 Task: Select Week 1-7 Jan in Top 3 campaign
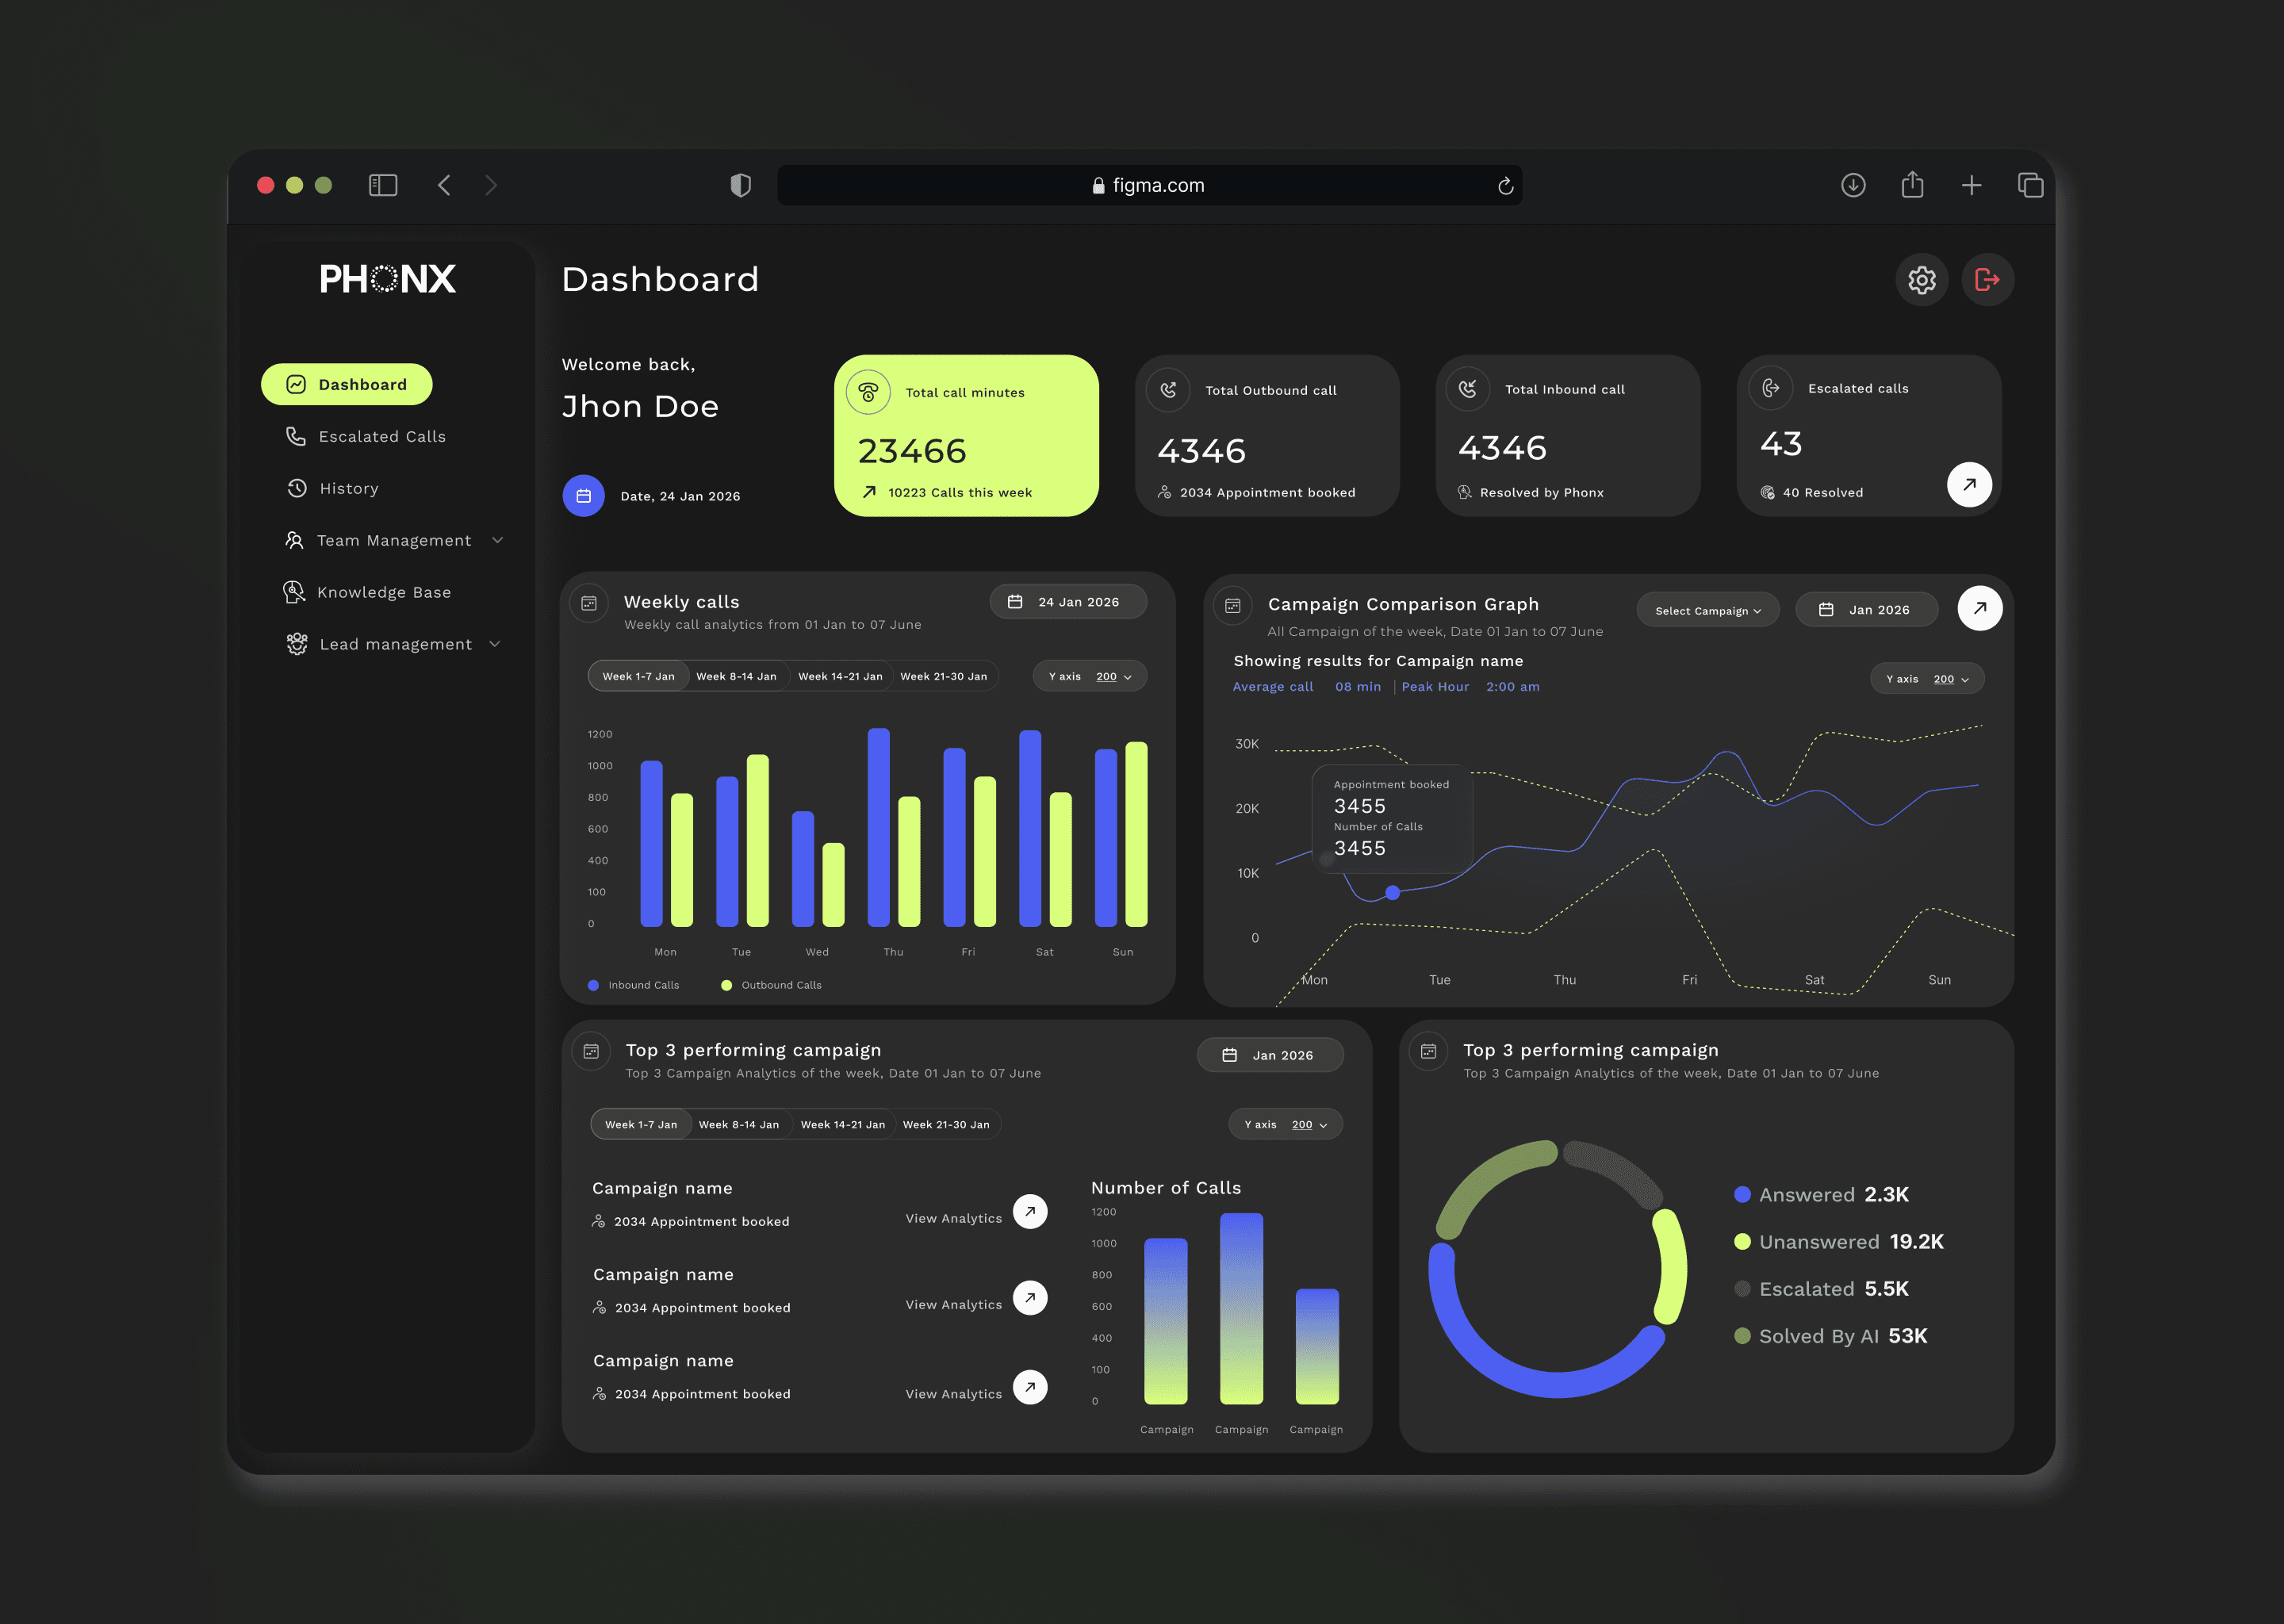641,1124
